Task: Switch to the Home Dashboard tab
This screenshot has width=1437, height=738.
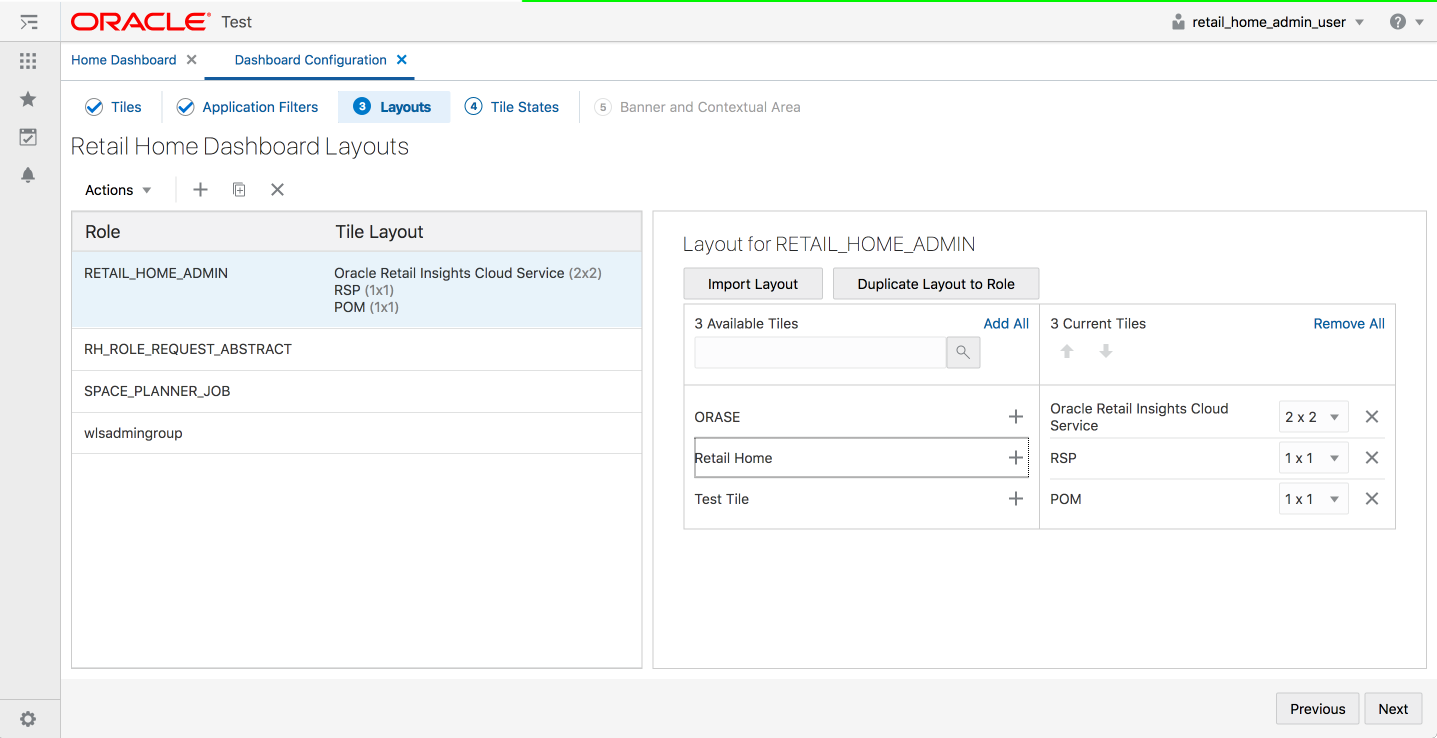Action: (x=124, y=60)
